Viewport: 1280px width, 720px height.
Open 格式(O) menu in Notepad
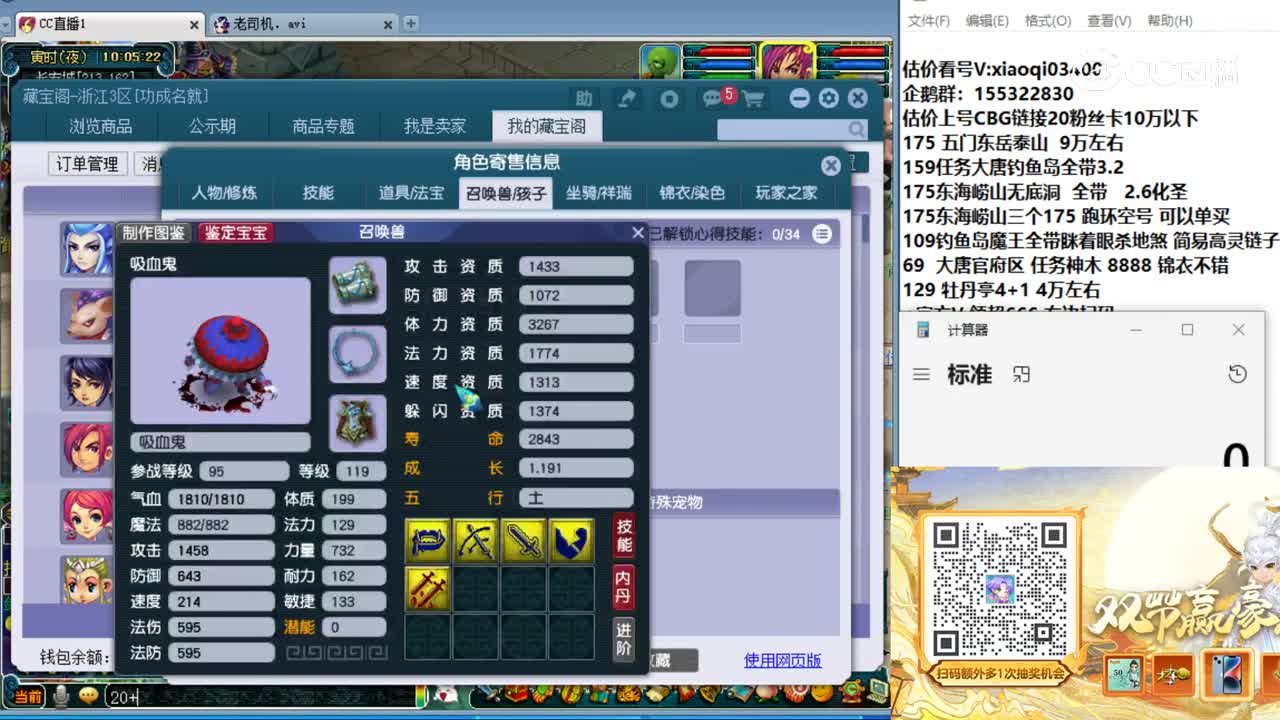tap(1048, 20)
